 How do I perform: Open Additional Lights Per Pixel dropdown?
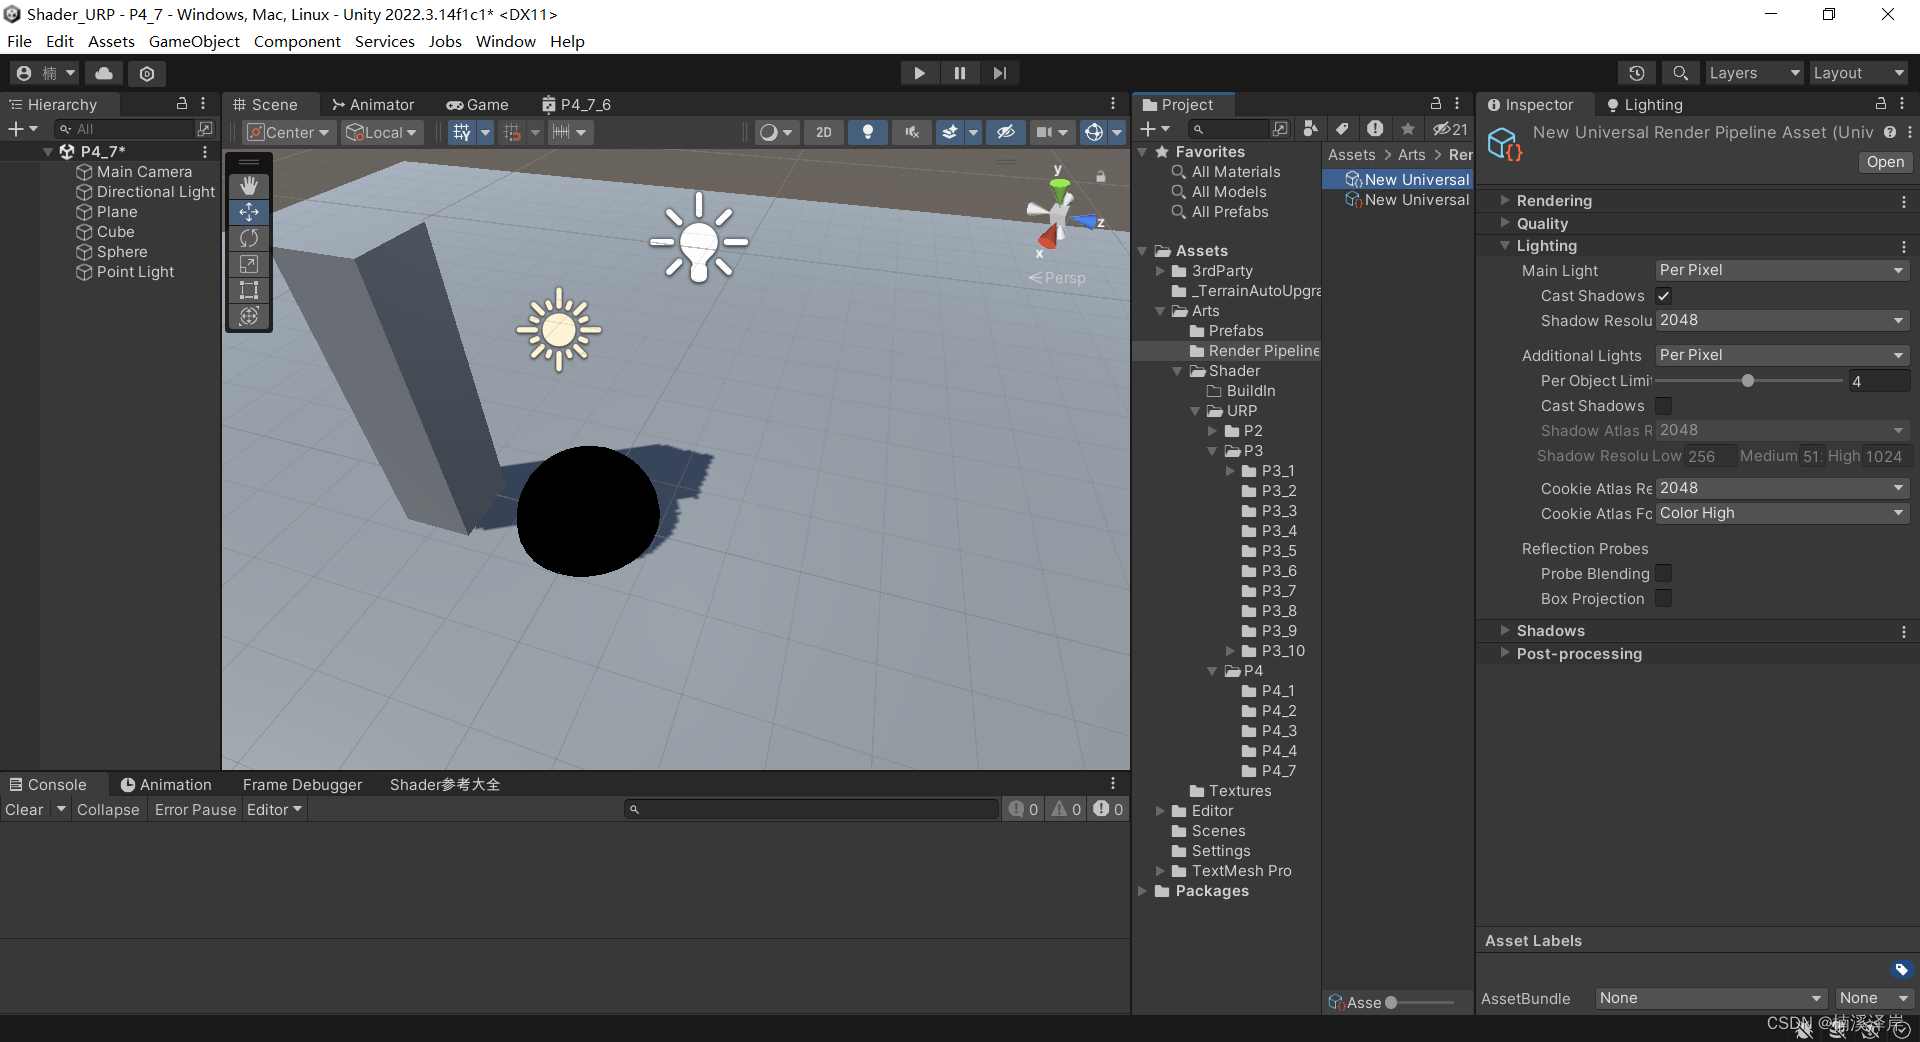tap(1782, 356)
